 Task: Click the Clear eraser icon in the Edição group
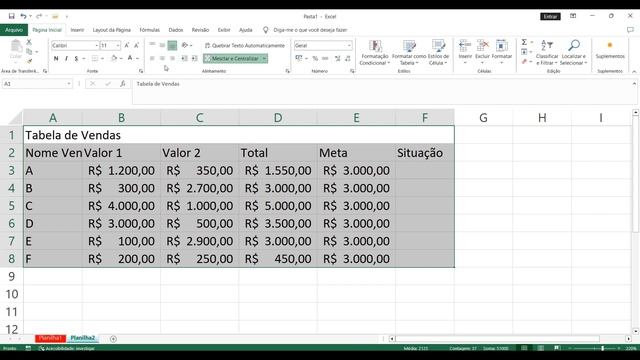[x=524, y=62]
